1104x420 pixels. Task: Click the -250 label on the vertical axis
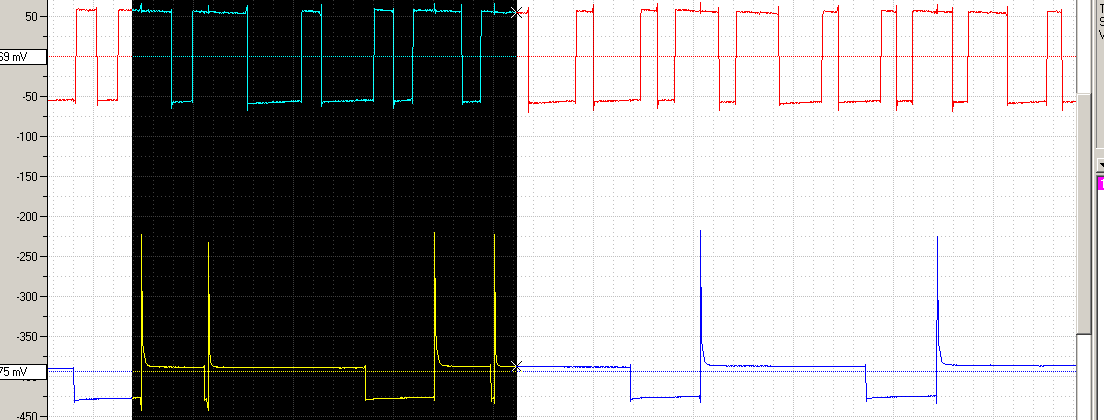31,257
